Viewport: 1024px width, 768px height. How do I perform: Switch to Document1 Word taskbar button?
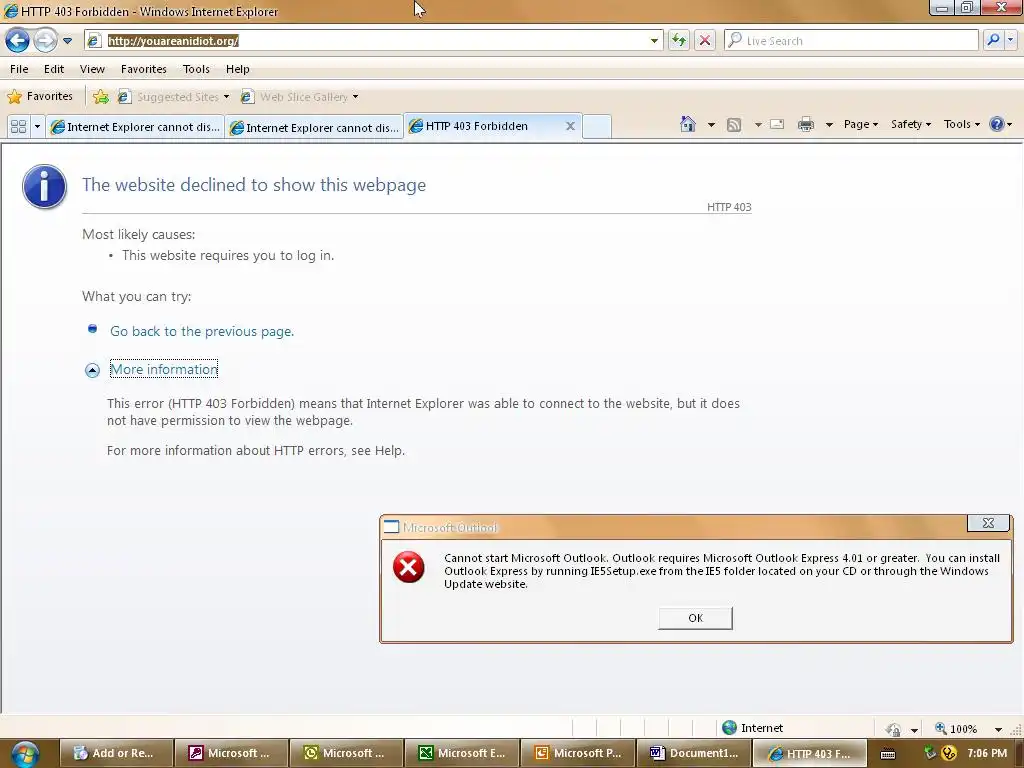[x=693, y=753]
